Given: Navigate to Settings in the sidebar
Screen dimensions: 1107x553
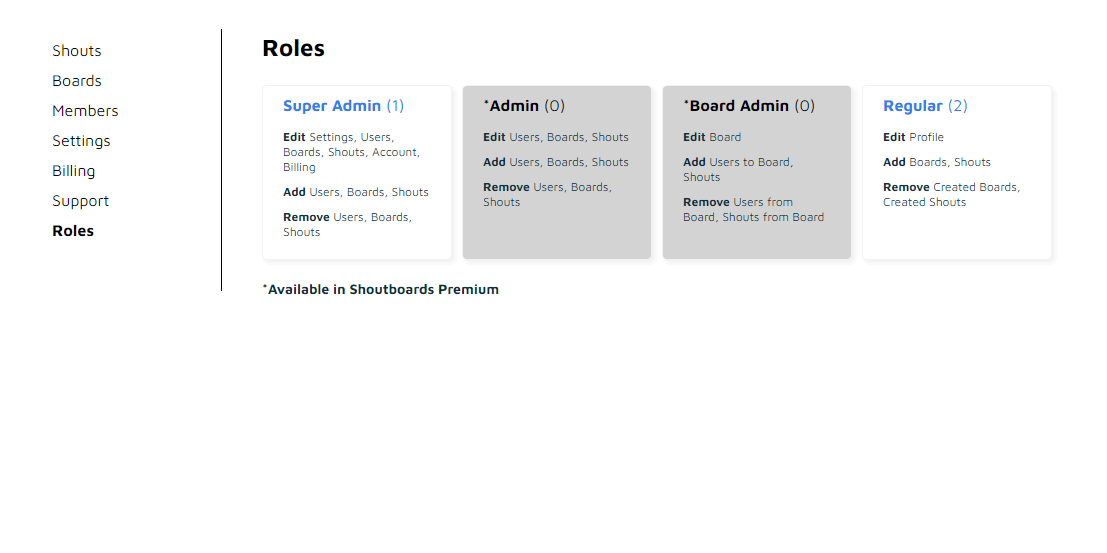Looking at the screenshot, I should click(81, 141).
